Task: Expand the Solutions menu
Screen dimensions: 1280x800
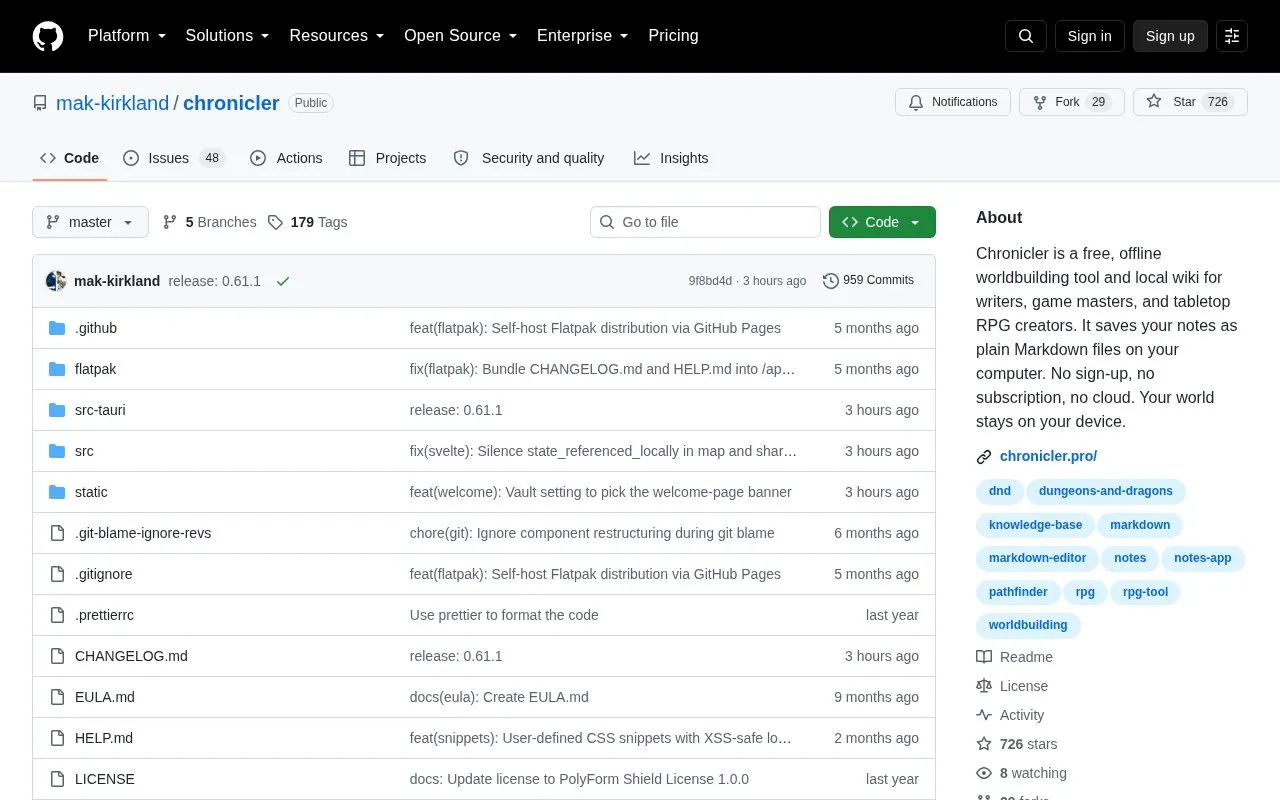Action: (x=227, y=36)
